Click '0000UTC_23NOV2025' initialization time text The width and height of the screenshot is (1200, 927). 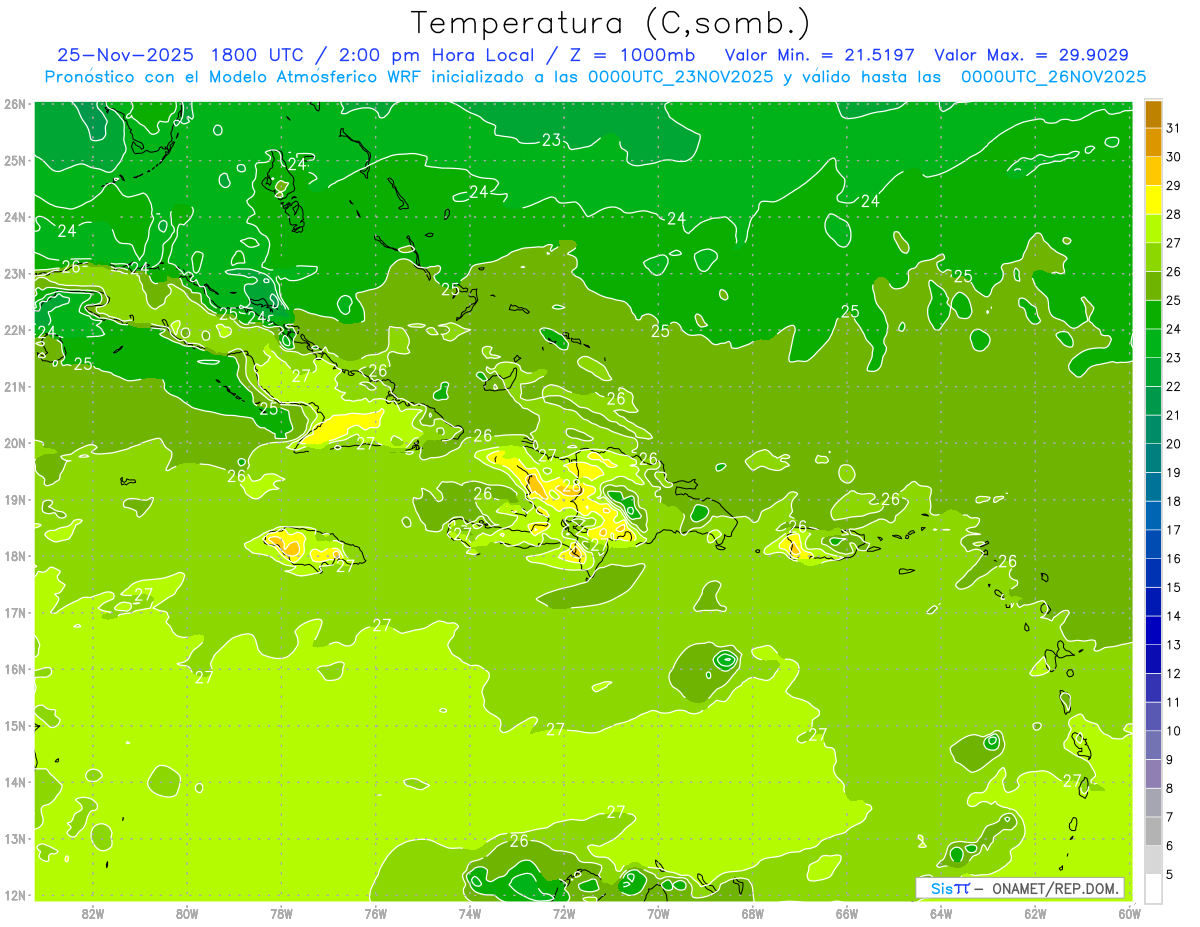pos(680,77)
